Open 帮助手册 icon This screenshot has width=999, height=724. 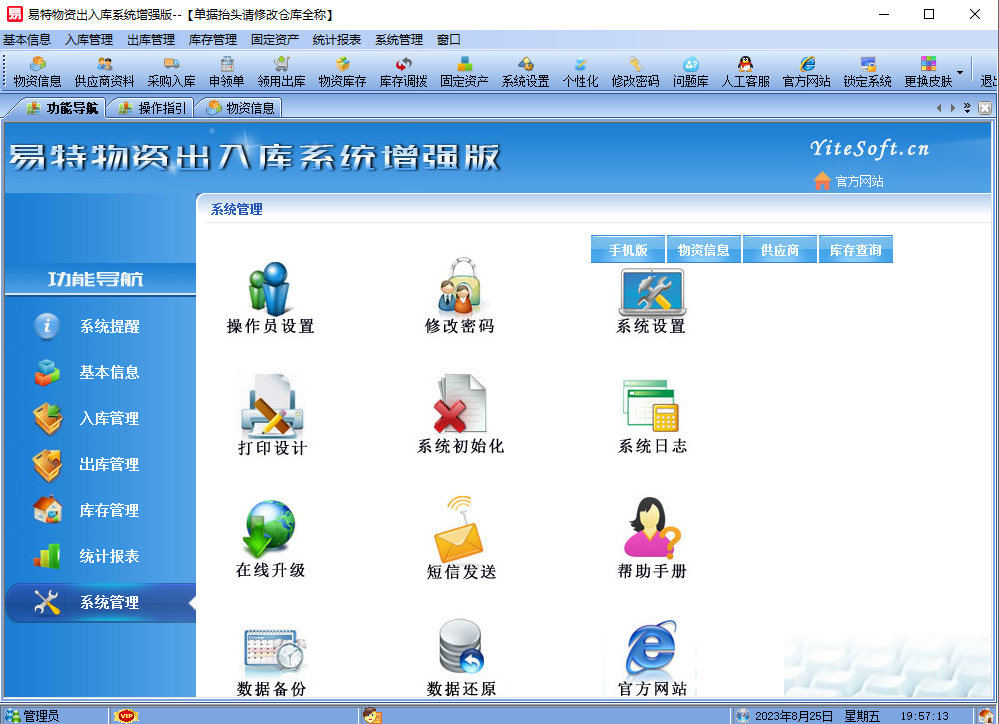click(x=652, y=538)
